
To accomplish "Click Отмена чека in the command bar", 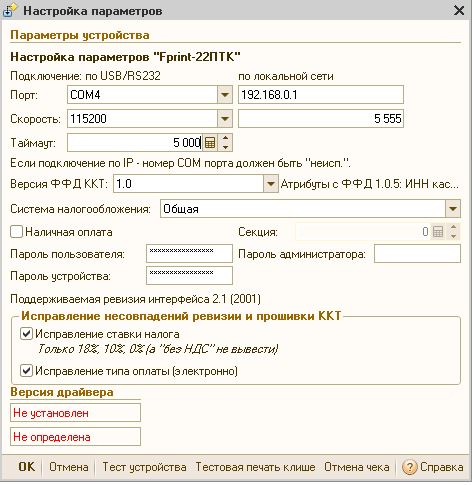I will 357,467.
